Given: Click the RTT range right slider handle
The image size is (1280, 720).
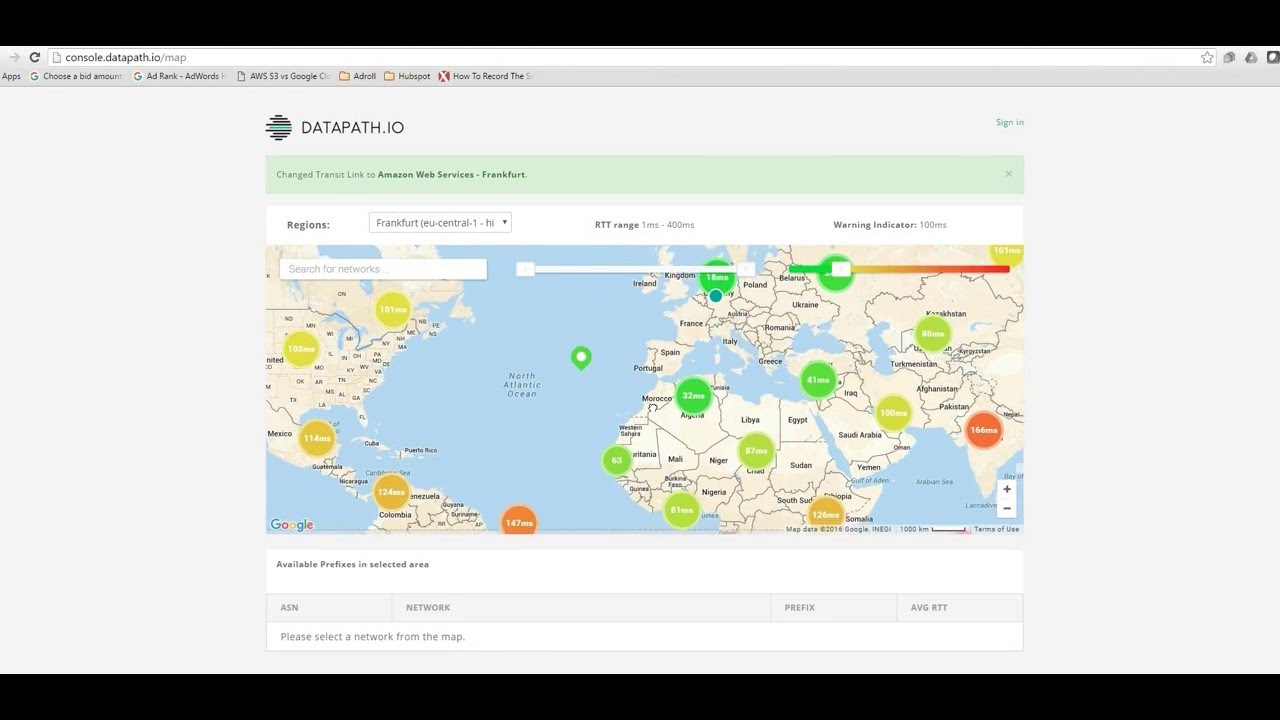Looking at the screenshot, I should (x=746, y=269).
